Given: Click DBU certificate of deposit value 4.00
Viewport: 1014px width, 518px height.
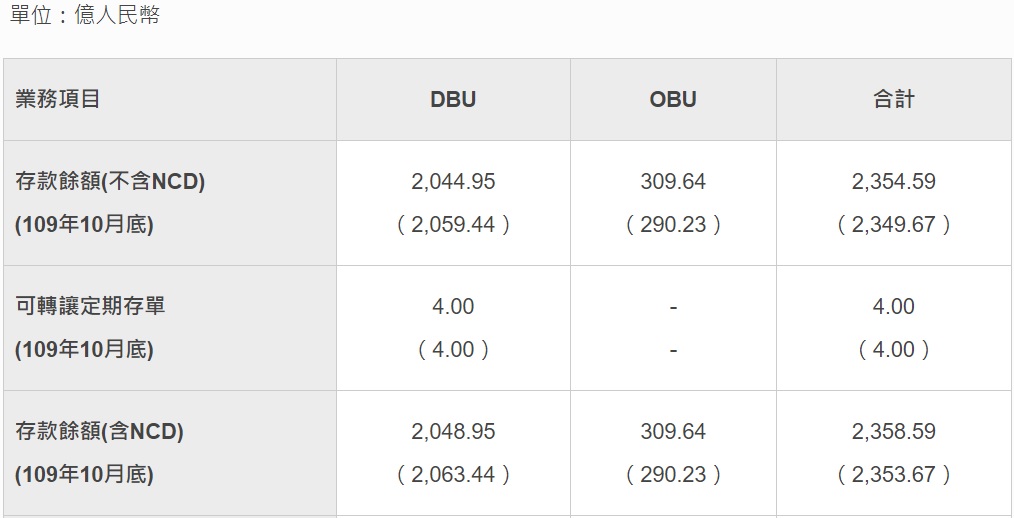Looking at the screenshot, I should (453, 306).
